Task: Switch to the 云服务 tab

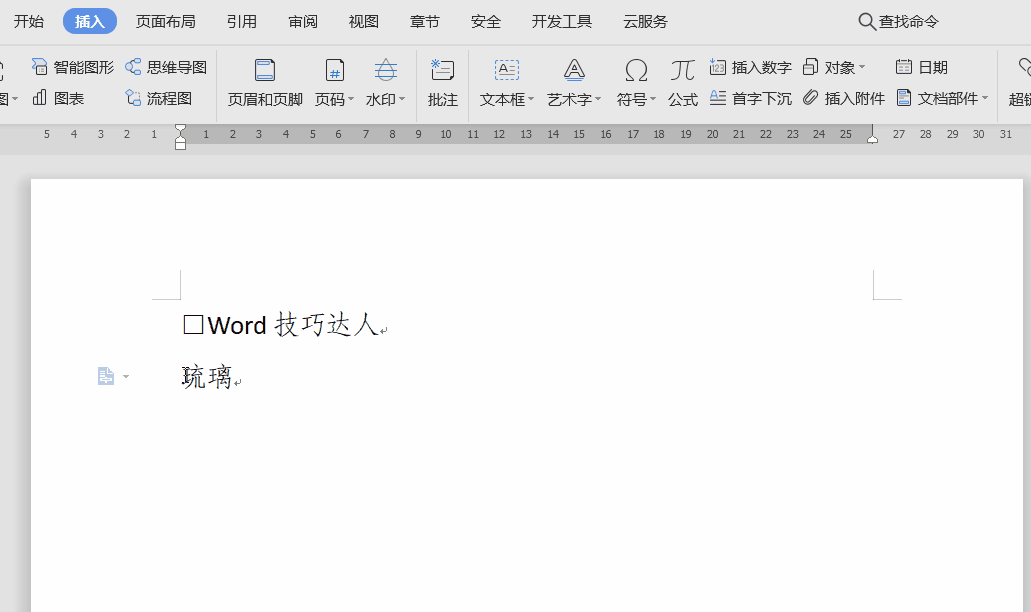Action: tap(646, 22)
